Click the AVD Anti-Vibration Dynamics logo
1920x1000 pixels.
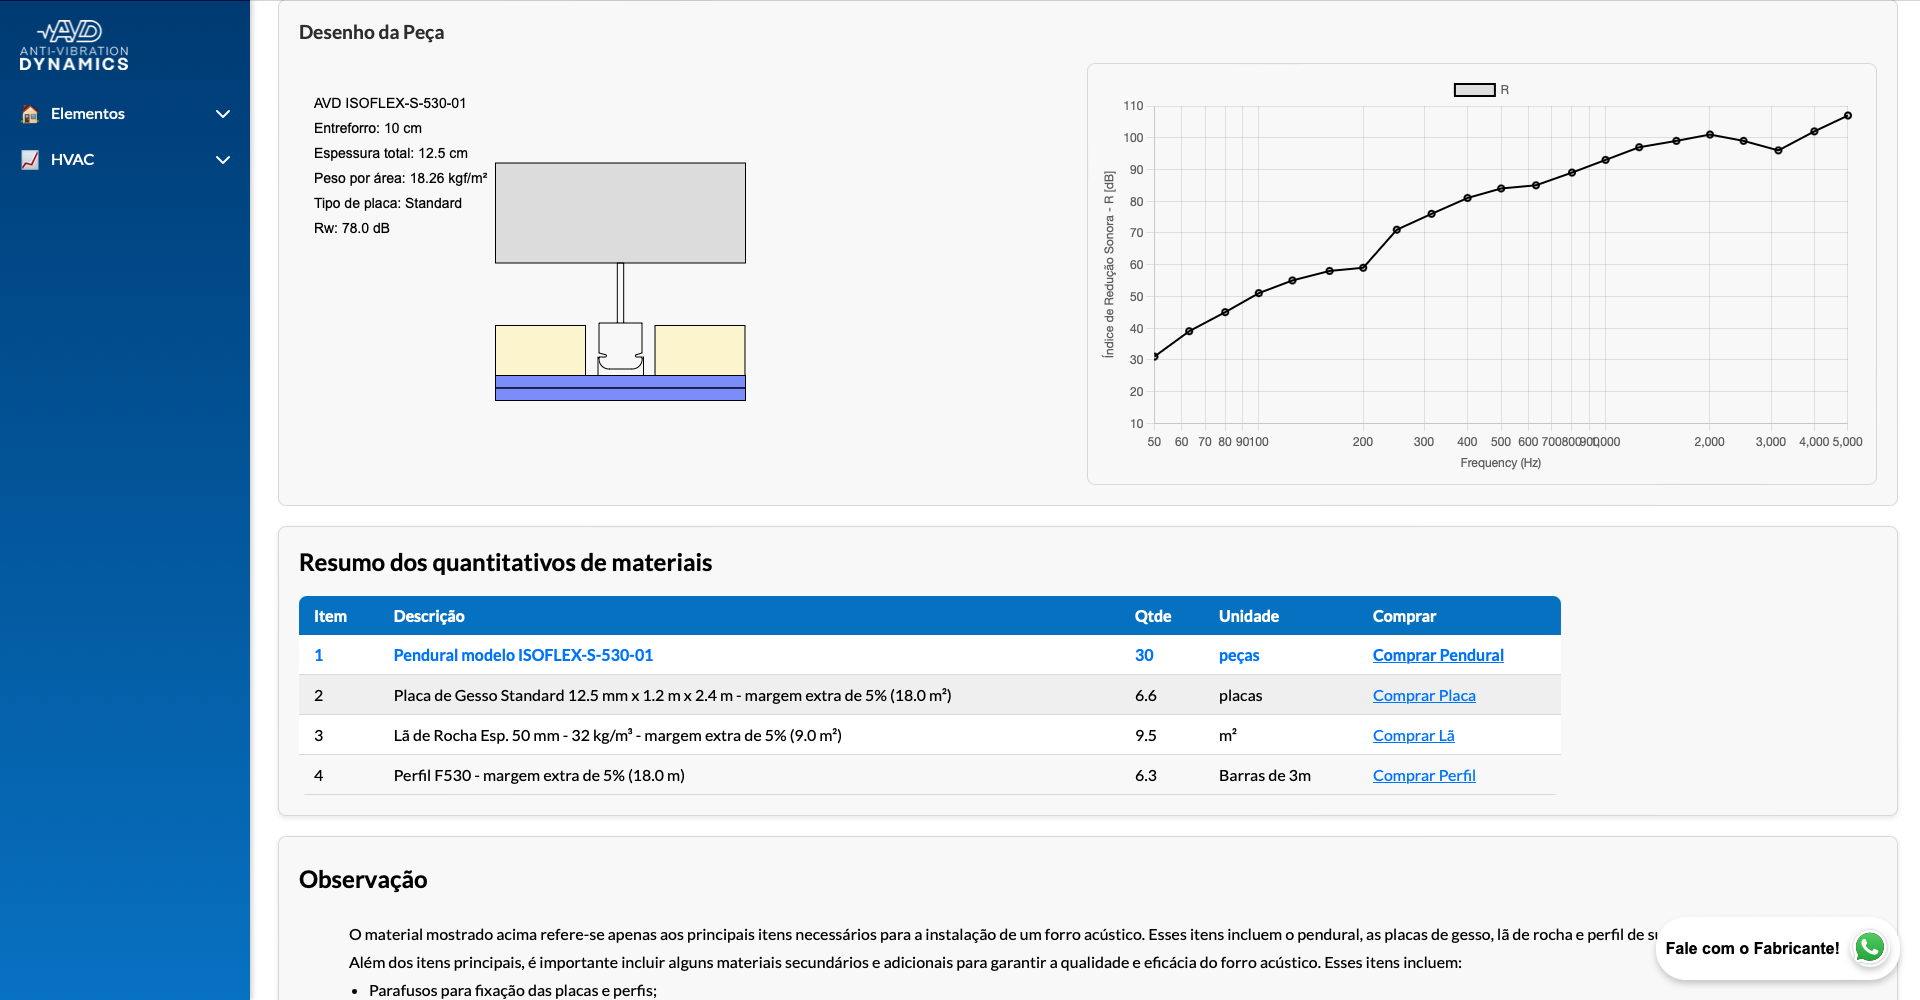point(74,46)
